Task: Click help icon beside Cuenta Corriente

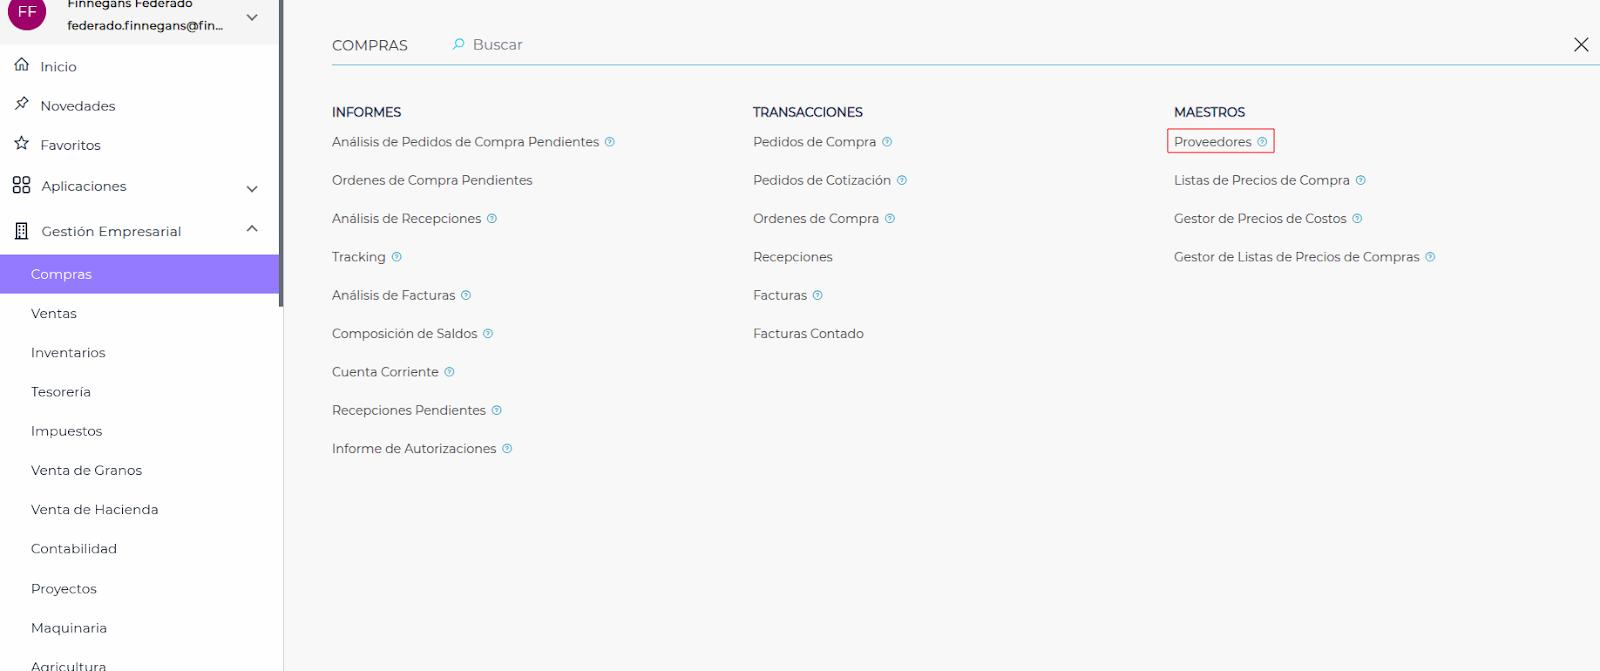Action: pos(450,372)
